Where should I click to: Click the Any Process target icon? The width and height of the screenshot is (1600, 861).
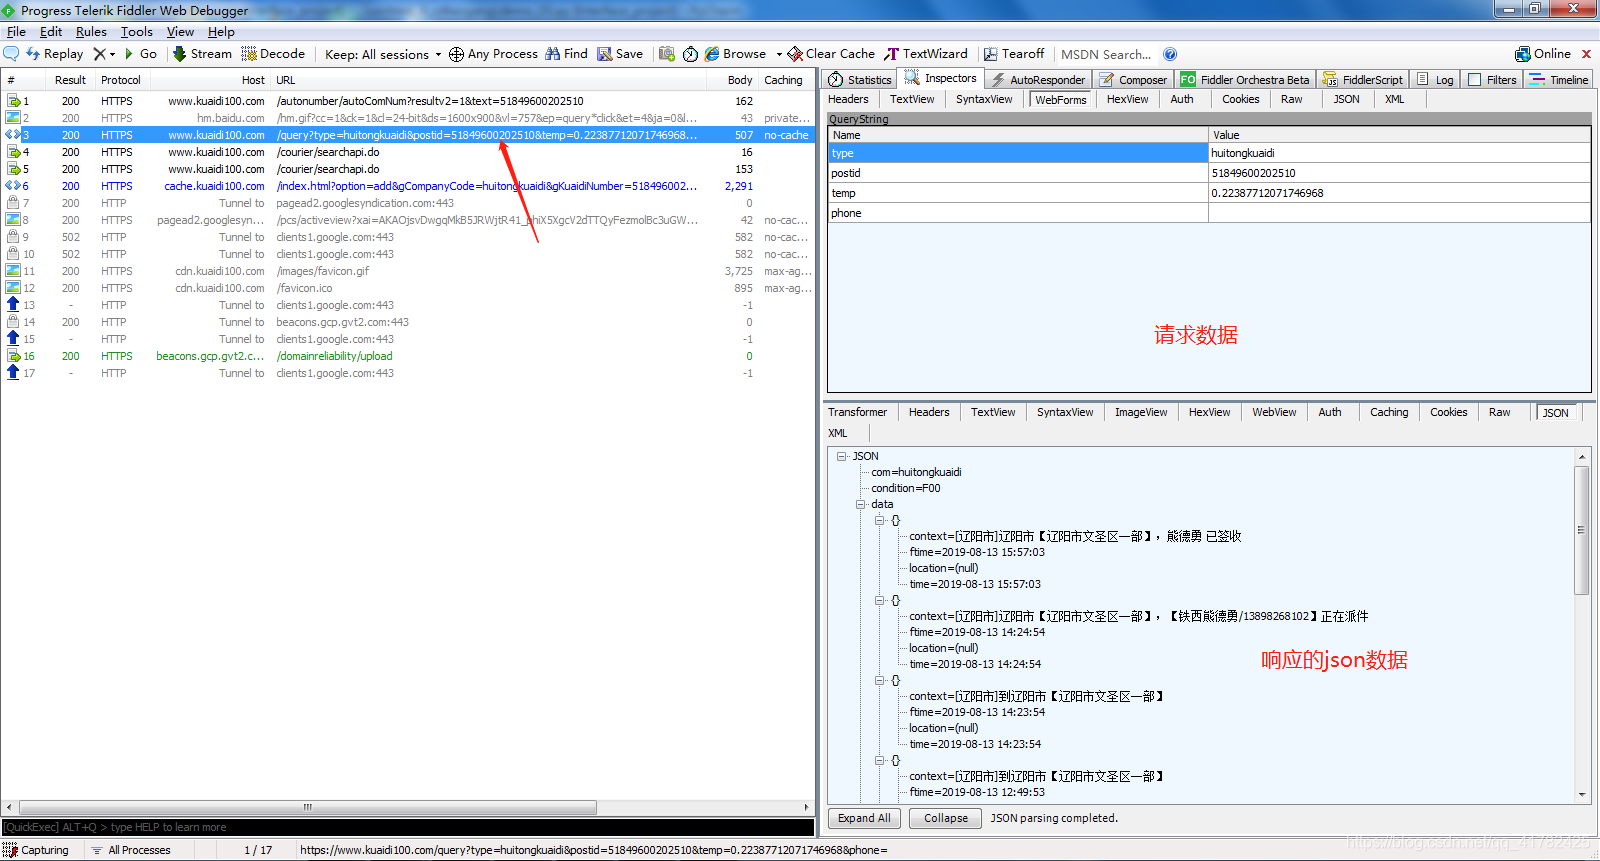point(456,54)
